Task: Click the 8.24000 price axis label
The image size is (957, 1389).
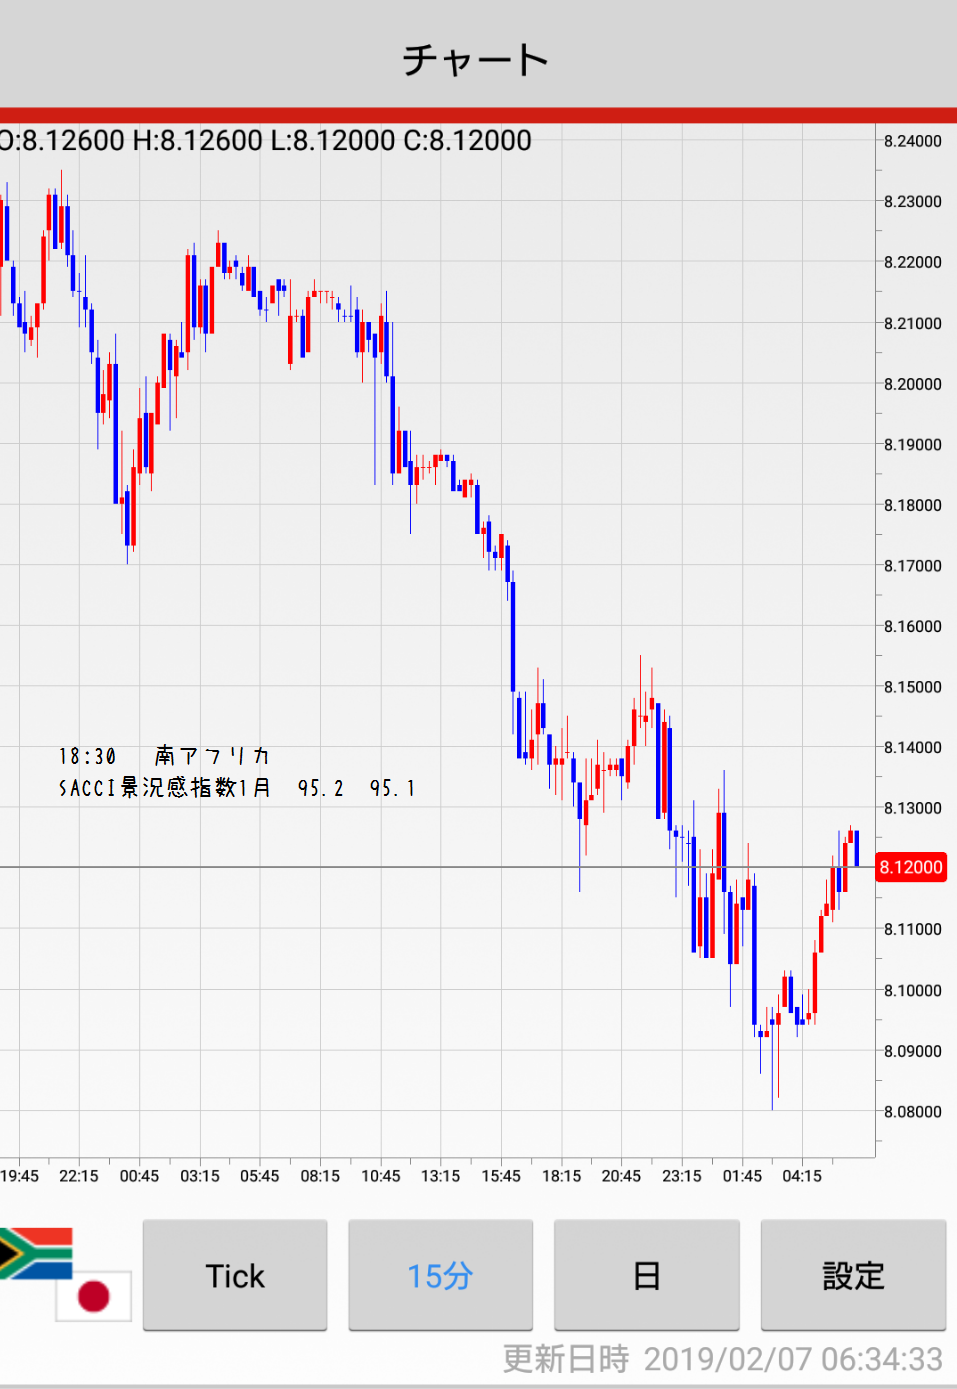Action: click(912, 141)
